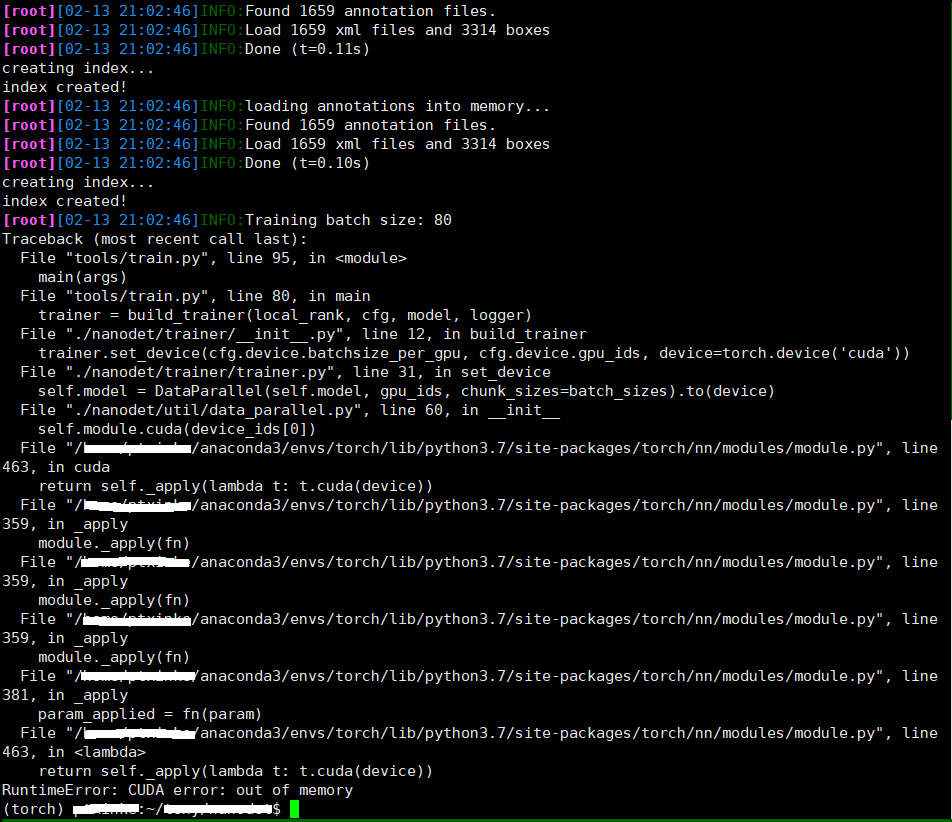The height and width of the screenshot is (822, 952).
Task: Click the terminal cursor block at the prompt
Action: click(294, 809)
